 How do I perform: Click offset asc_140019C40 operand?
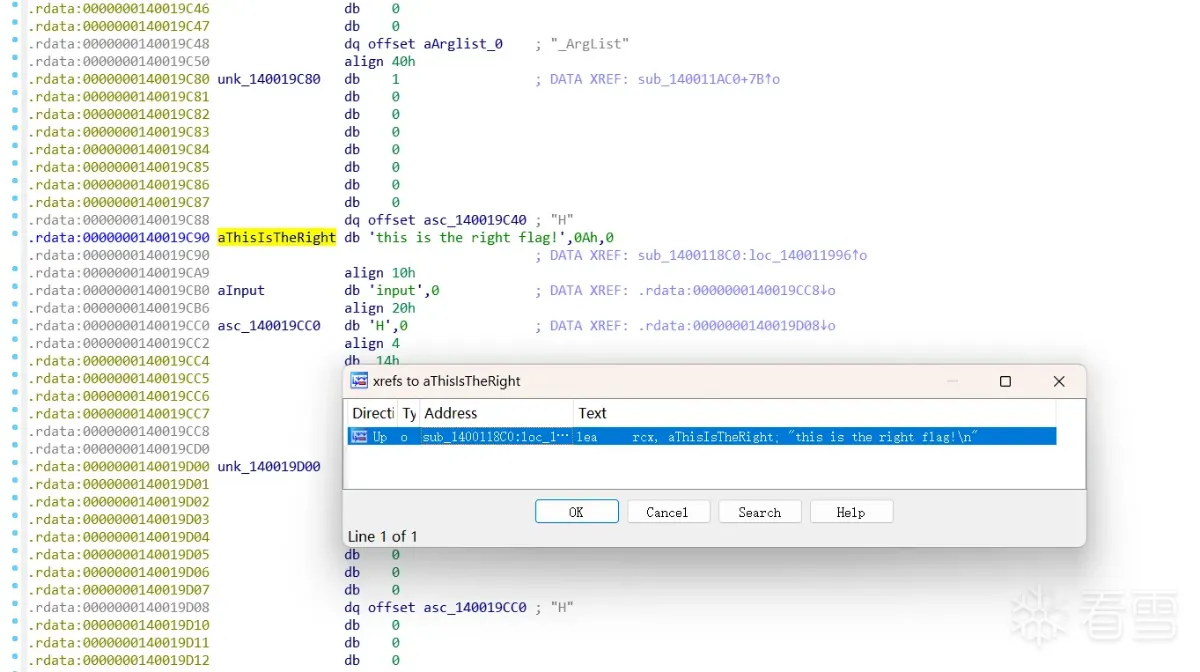(448, 220)
